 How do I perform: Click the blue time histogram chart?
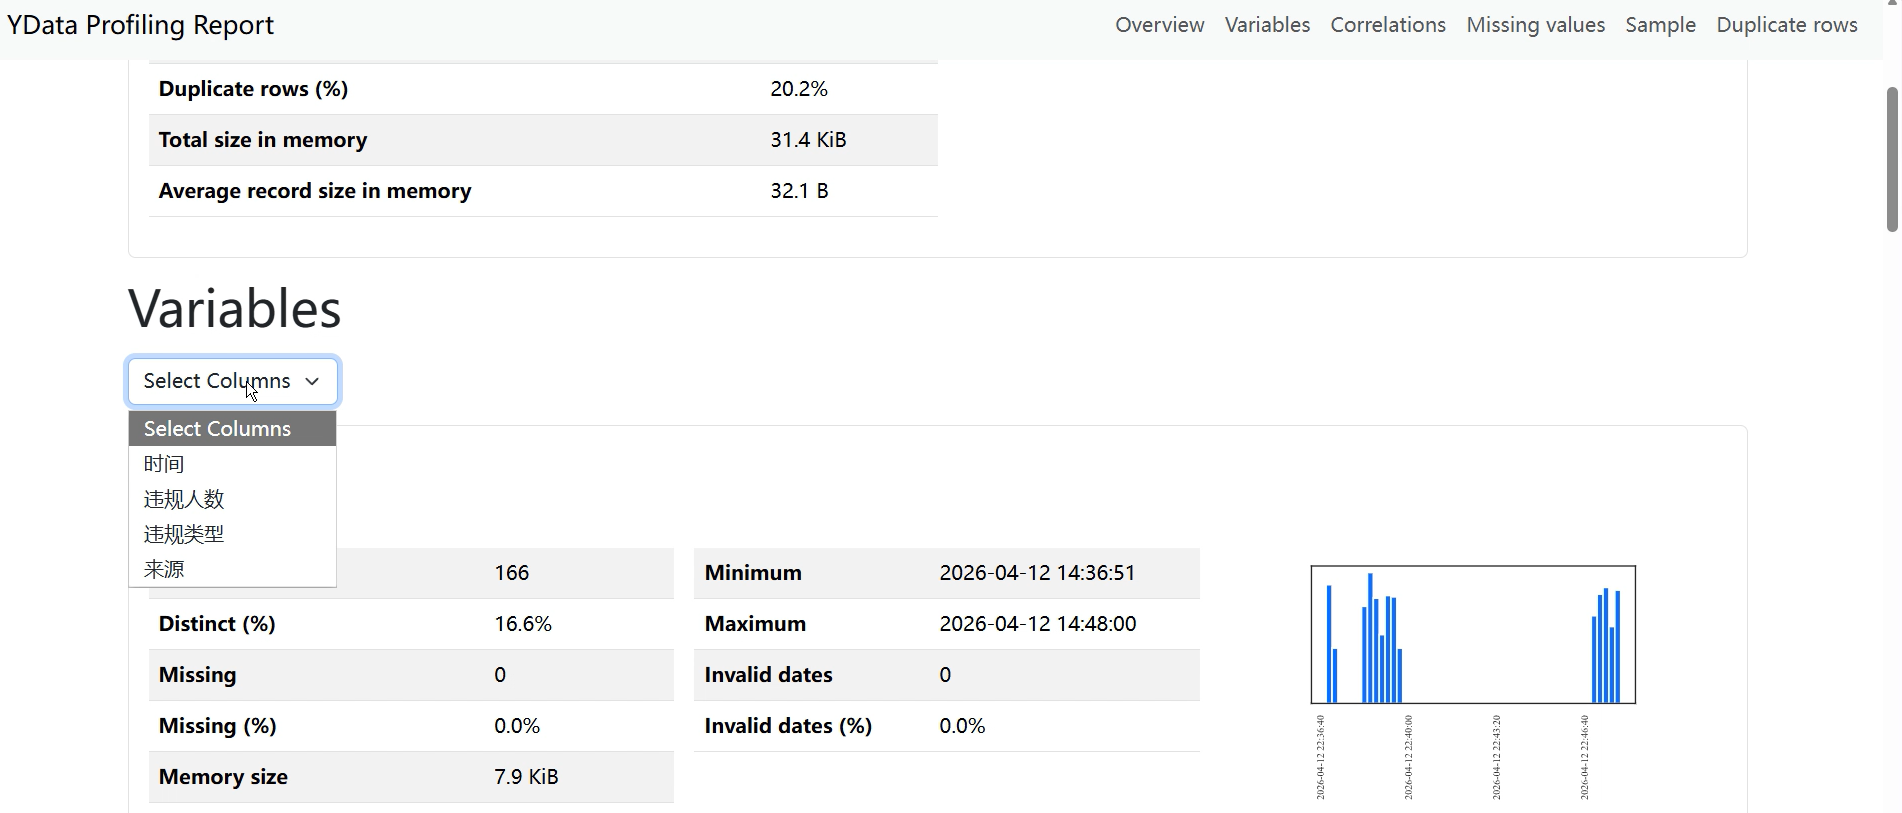[1472, 635]
